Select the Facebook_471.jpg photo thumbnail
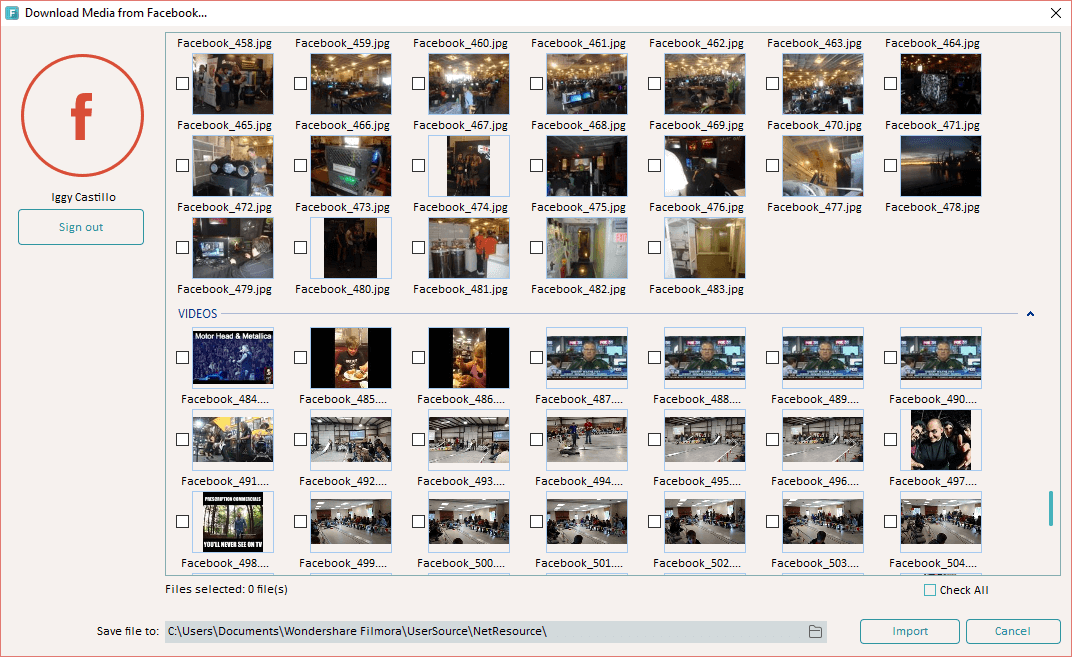 click(x=941, y=84)
